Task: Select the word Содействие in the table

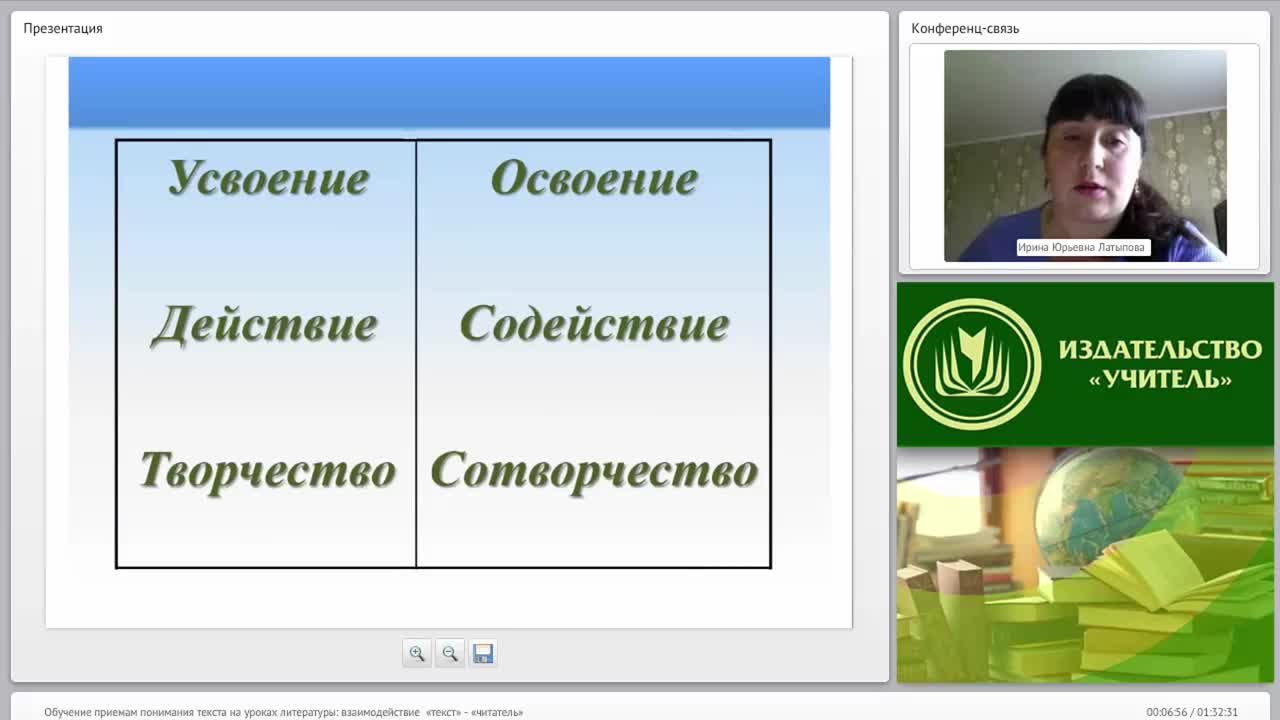Action: click(594, 325)
